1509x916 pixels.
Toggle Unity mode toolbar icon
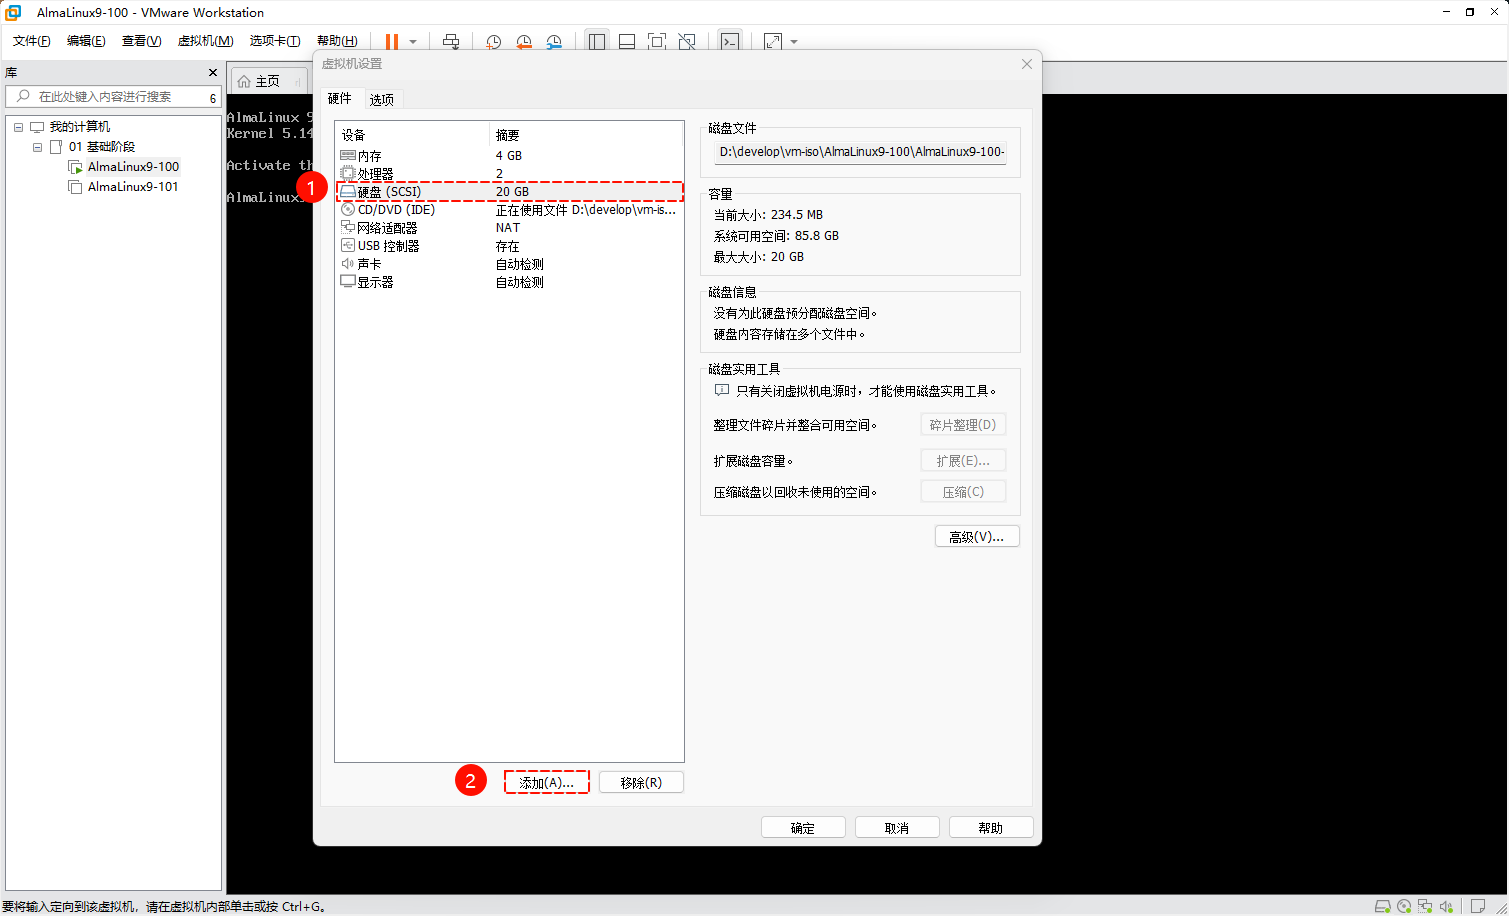[687, 41]
